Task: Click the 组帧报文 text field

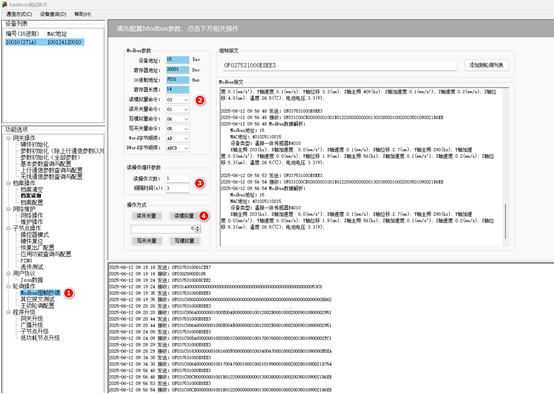Action: coord(340,65)
